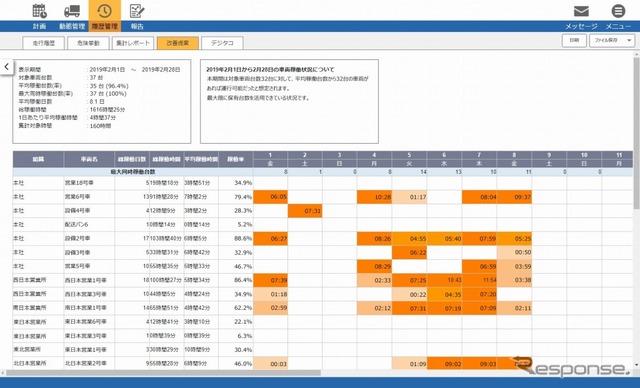Switch to the 集計レポート tab
The image size is (640, 388).
(x=133, y=43)
